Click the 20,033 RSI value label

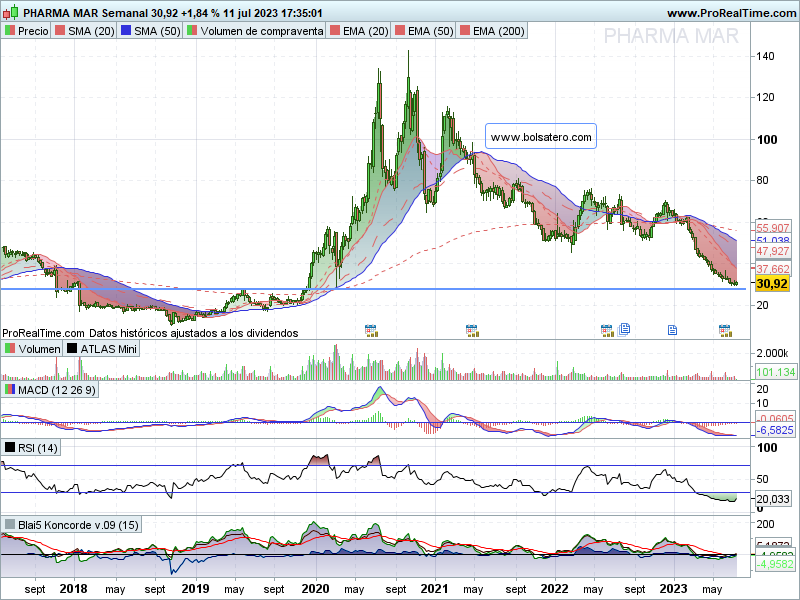point(772,498)
